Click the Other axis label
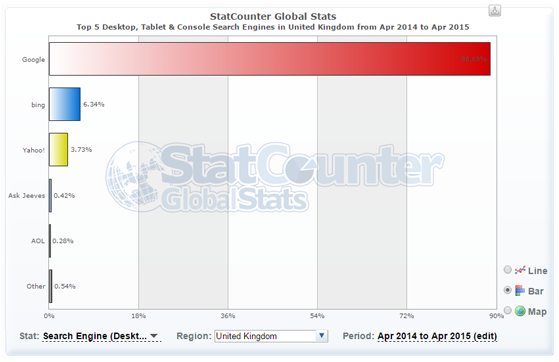This screenshot has width=559, height=362. click(36, 286)
